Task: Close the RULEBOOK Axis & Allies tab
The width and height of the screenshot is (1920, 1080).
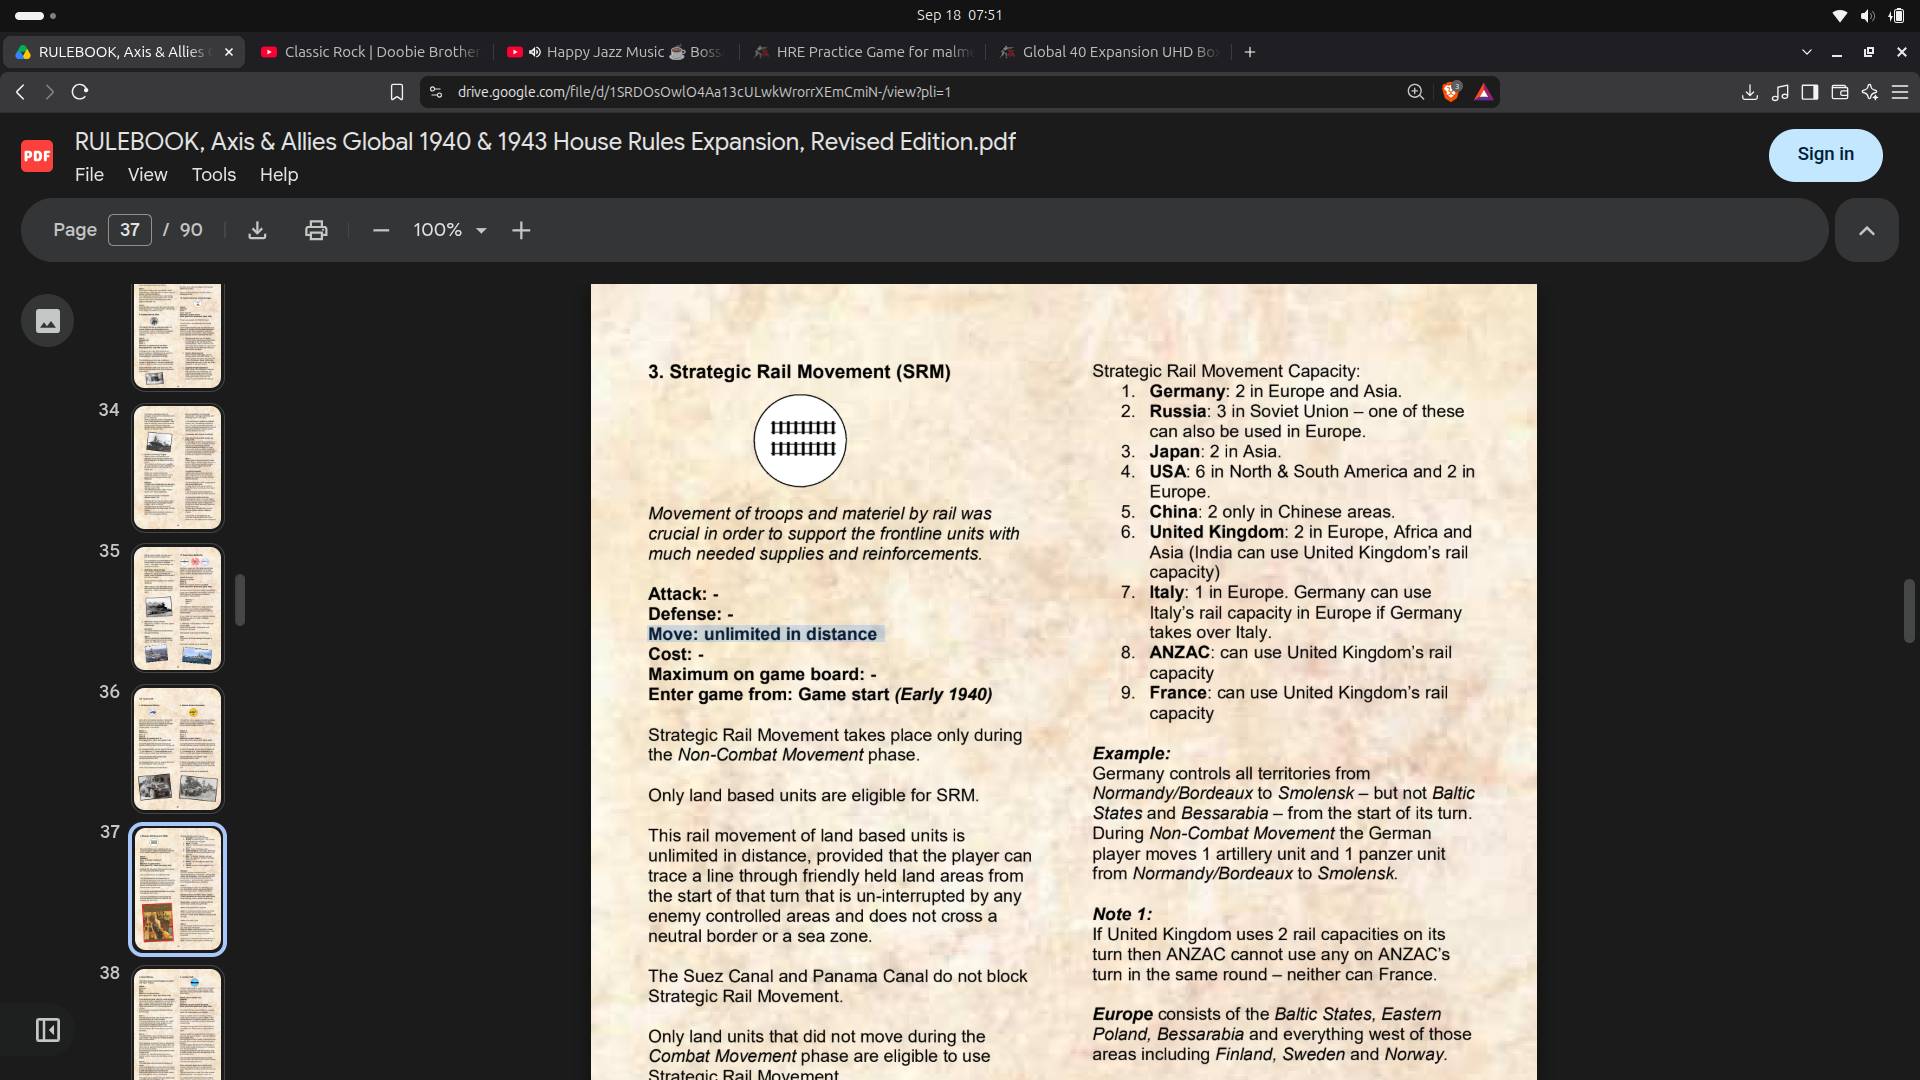Action: tap(229, 52)
